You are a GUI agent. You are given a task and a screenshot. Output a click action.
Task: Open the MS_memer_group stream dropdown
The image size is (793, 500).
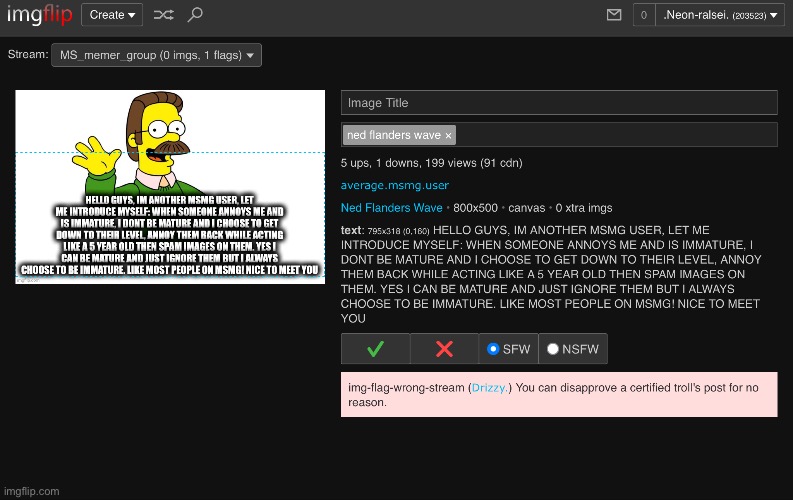point(156,55)
